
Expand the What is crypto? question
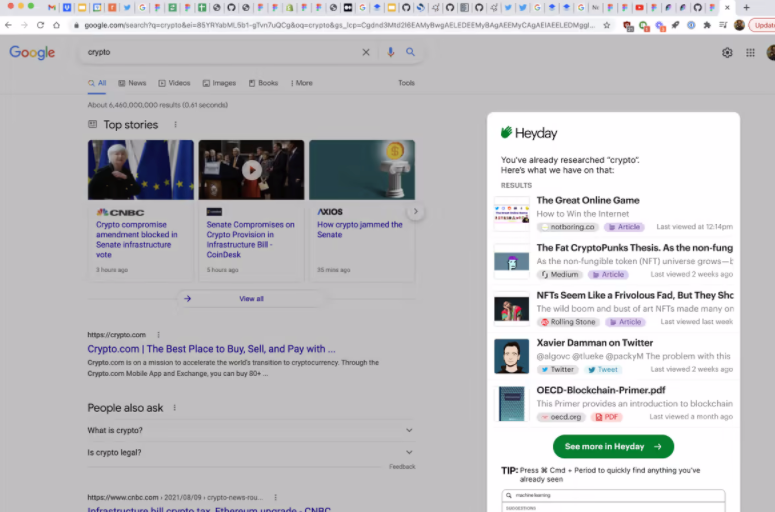click(x=251, y=430)
